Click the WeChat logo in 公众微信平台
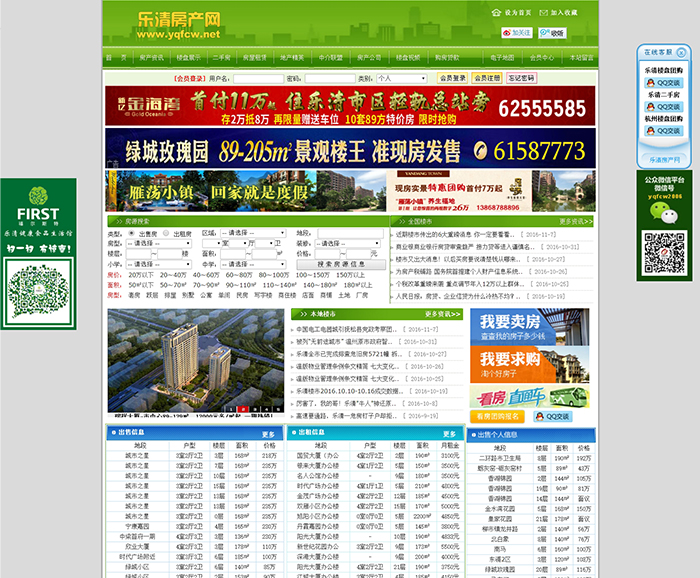Image resolution: width=700 pixels, height=578 pixels. [x=664, y=212]
